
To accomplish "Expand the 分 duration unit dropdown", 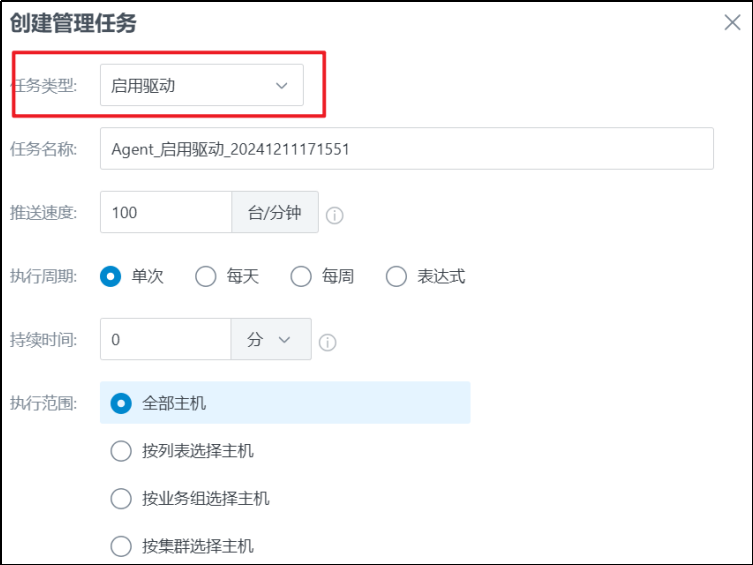I will (271, 340).
